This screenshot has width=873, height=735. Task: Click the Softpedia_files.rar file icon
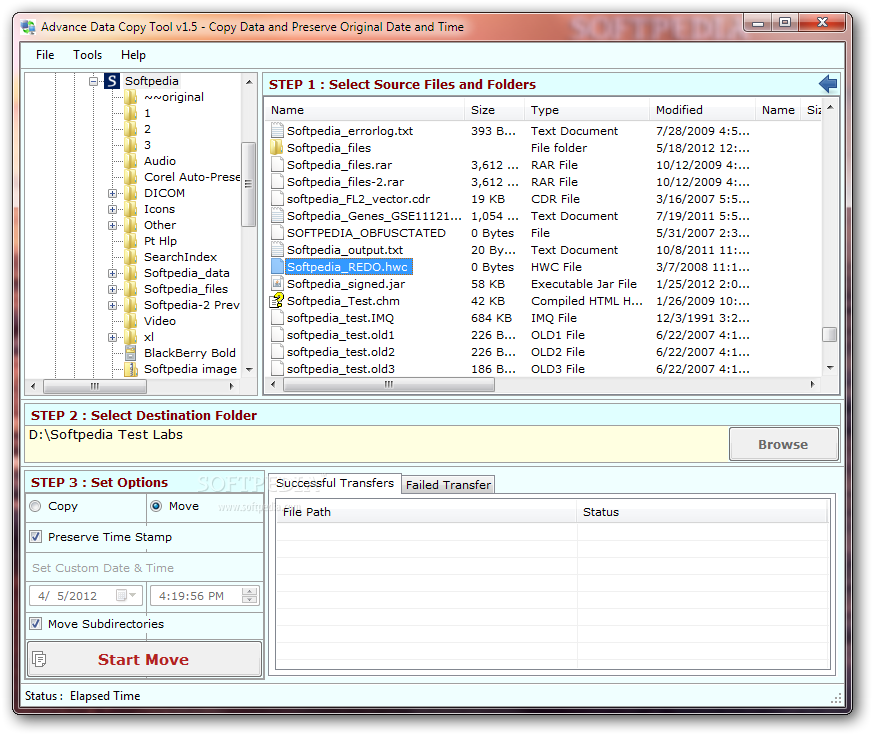coord(277,165)
